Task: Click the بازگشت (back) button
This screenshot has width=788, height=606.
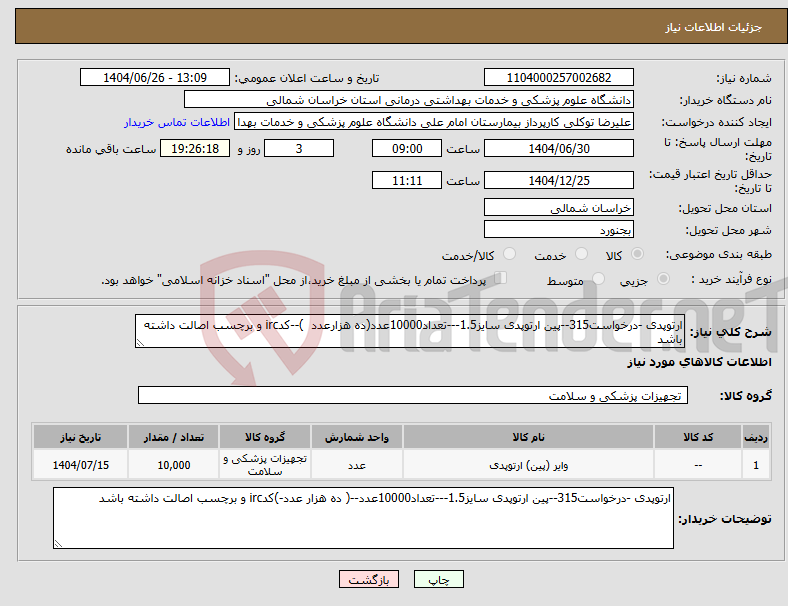Action: pyautogui.click(x=369, y=579)
